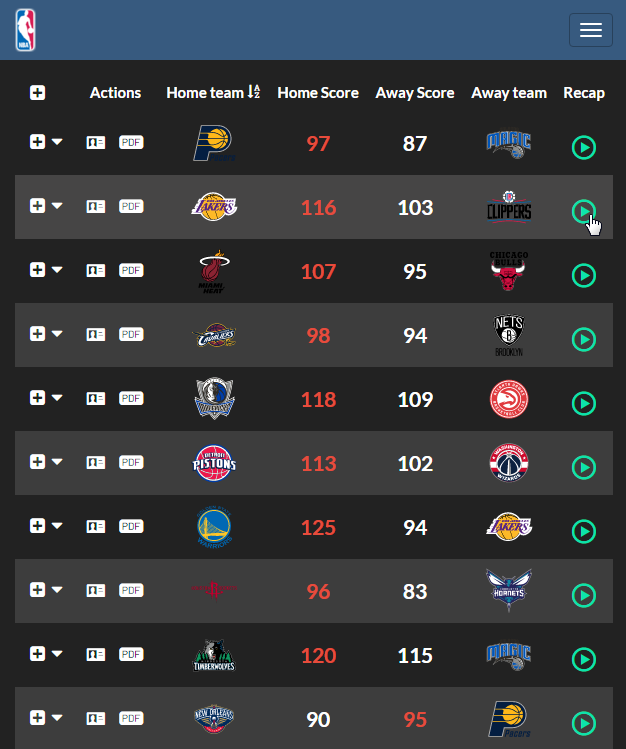Expand the actions dropdown for Lakers vs Clippers
Image resolution: width=626 pixels, height=749 pixels.
[x=57, y=206]
